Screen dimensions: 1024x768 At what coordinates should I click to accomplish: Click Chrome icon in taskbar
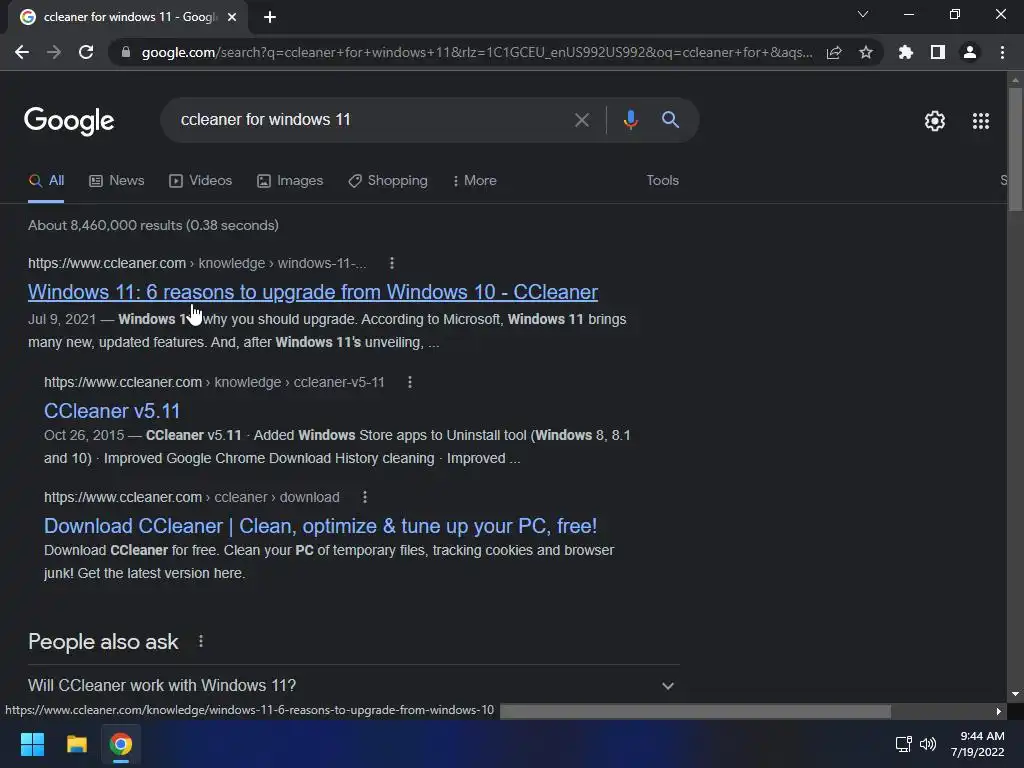coord(121,744)
